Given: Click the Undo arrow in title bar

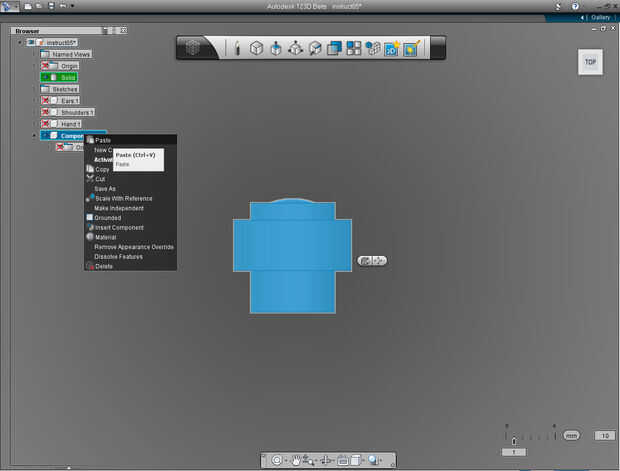Looking at the screenshot, I should [x=63, y=6].
